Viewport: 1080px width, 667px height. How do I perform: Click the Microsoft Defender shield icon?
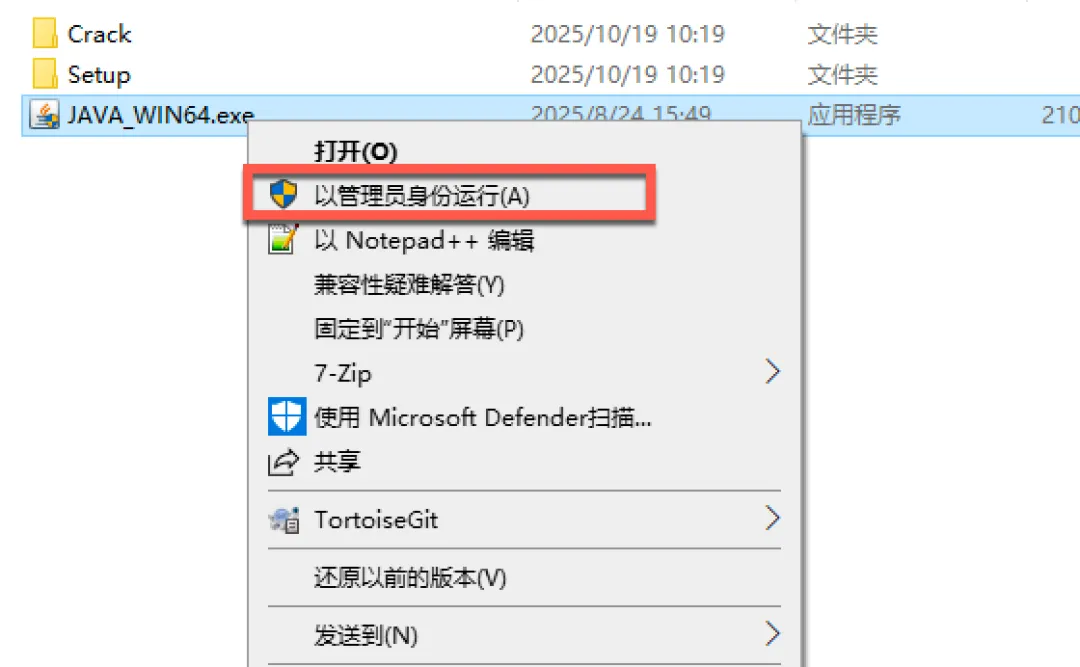(x=287, y=416)
